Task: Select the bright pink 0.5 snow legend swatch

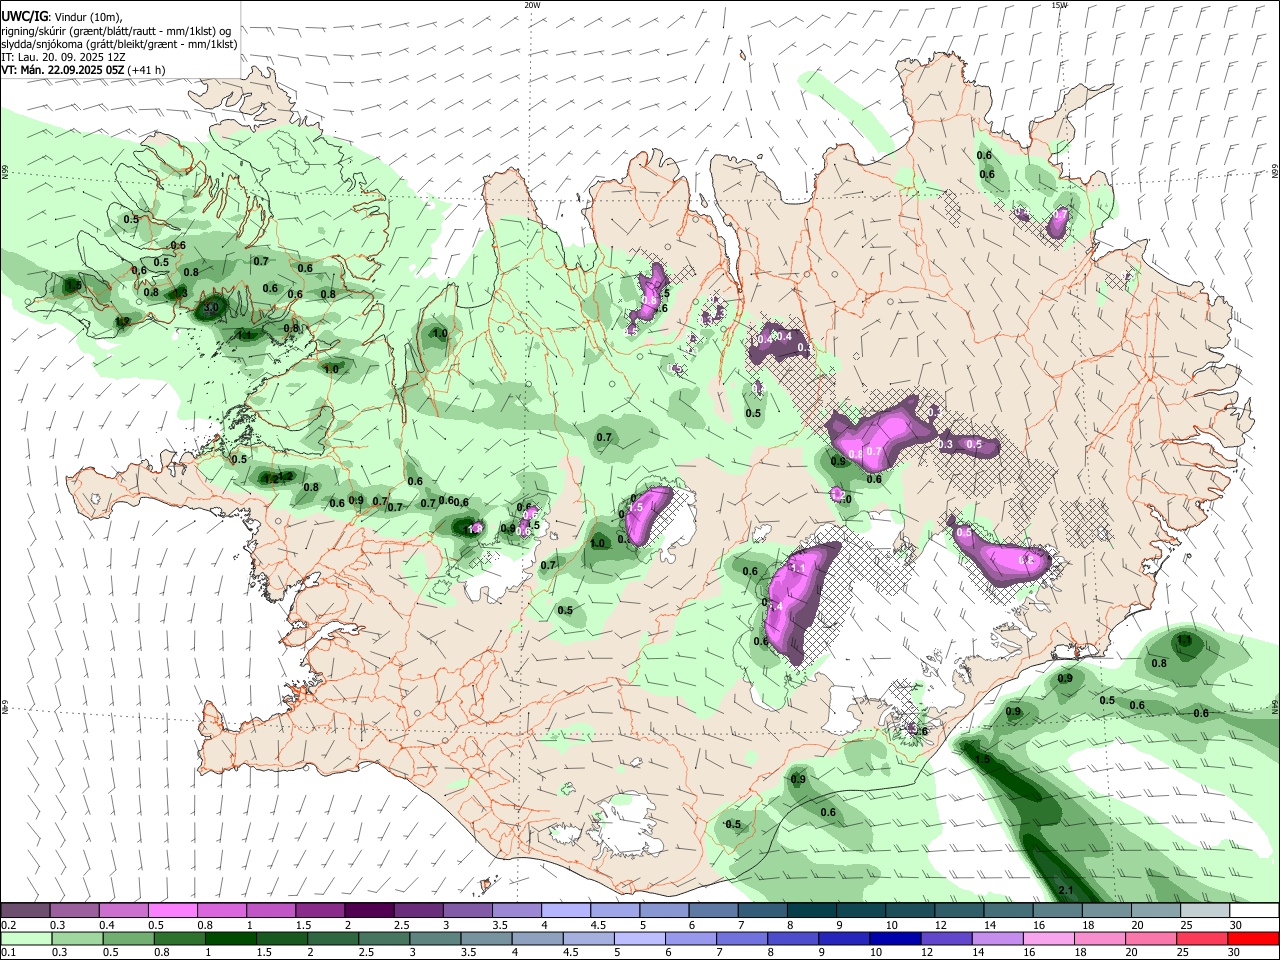Action: click(x=173, y=911)
